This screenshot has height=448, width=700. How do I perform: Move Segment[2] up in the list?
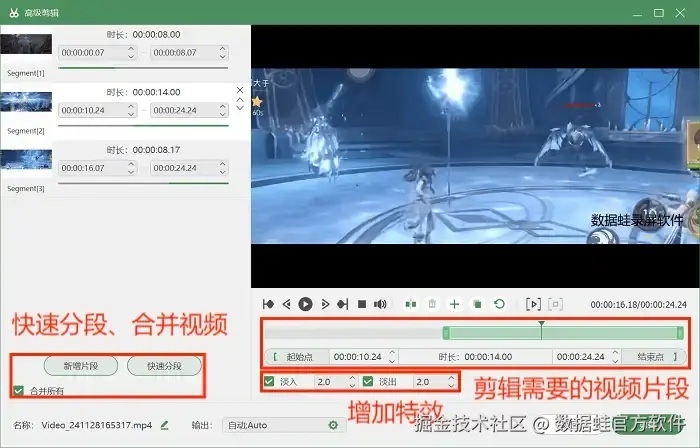tap(240, 100)
